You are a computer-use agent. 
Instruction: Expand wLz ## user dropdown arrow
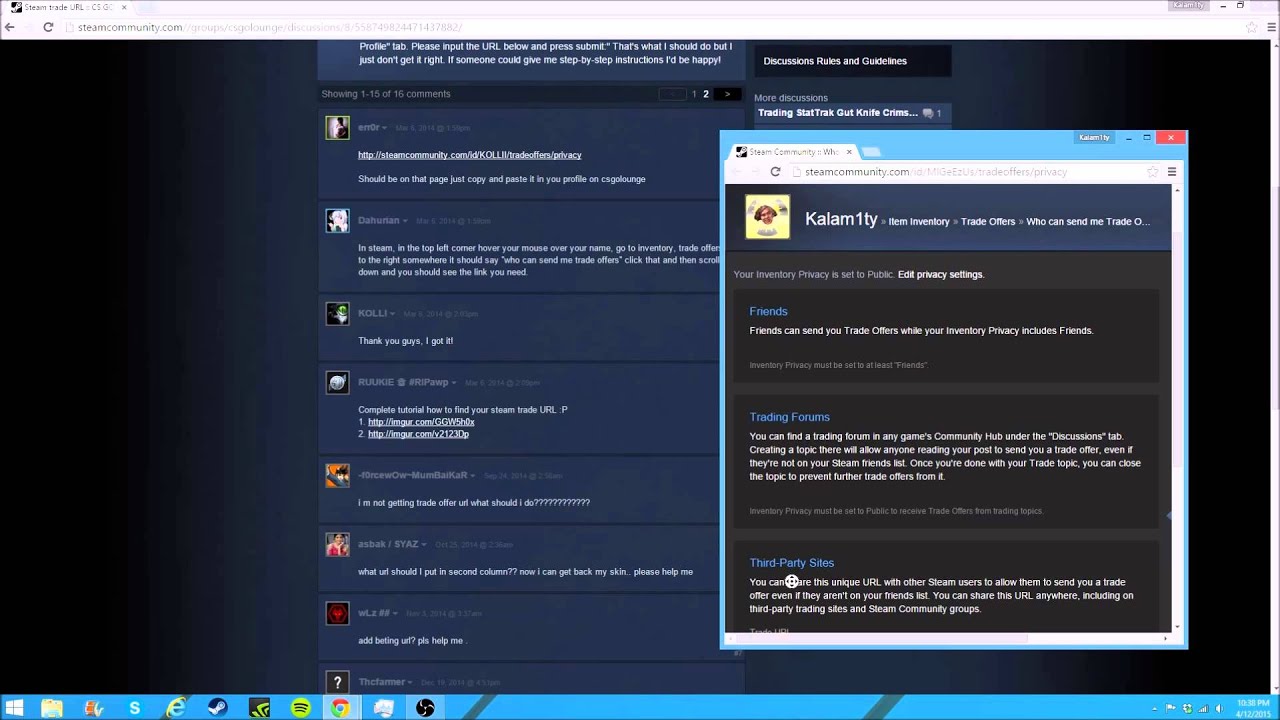tap(396, 613)
